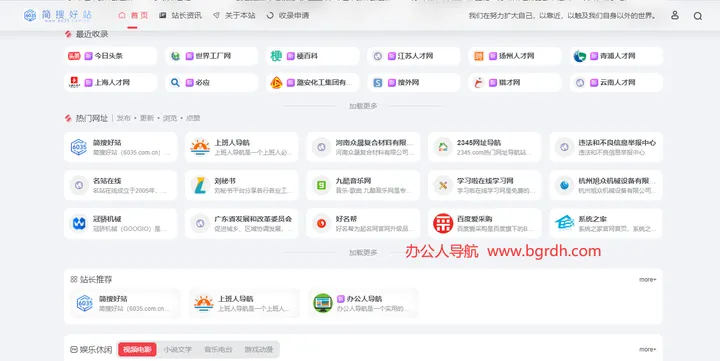
Task: Switch to the 音乐电台 tab
Action: point(218,350)
